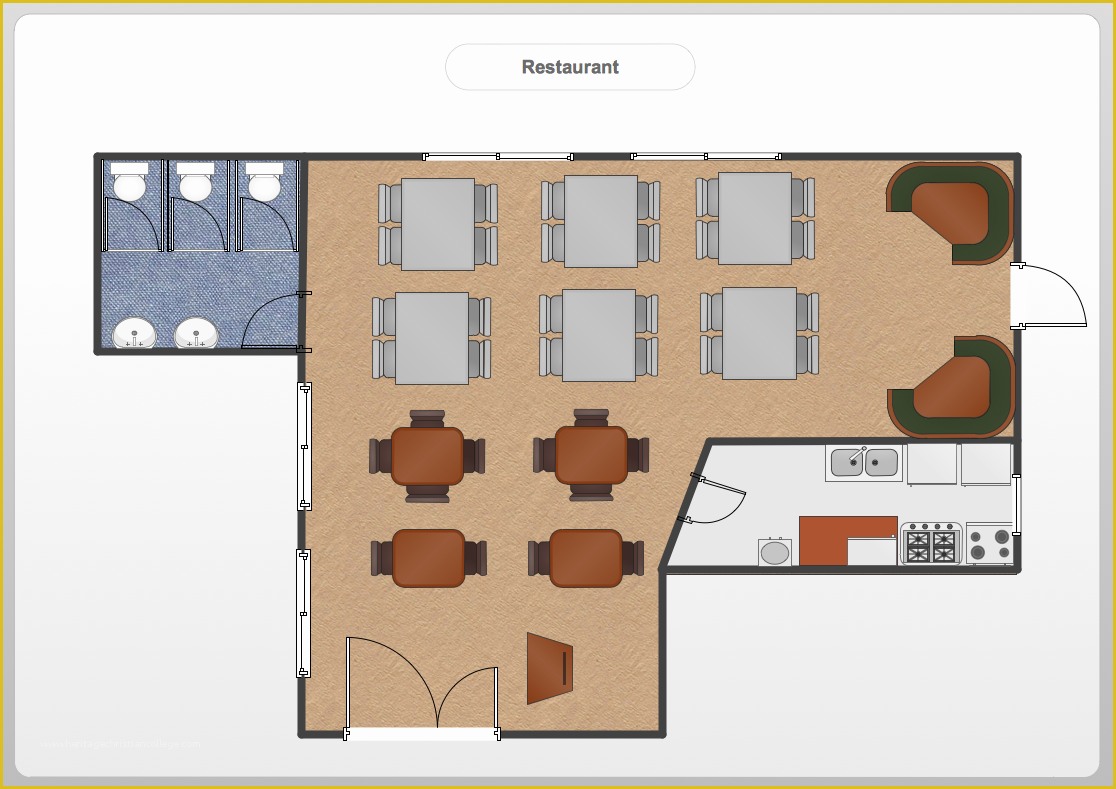Select the white cabinet next to the kitchen sink
The width and height of the screenshot is (1116, 789).
932,465
